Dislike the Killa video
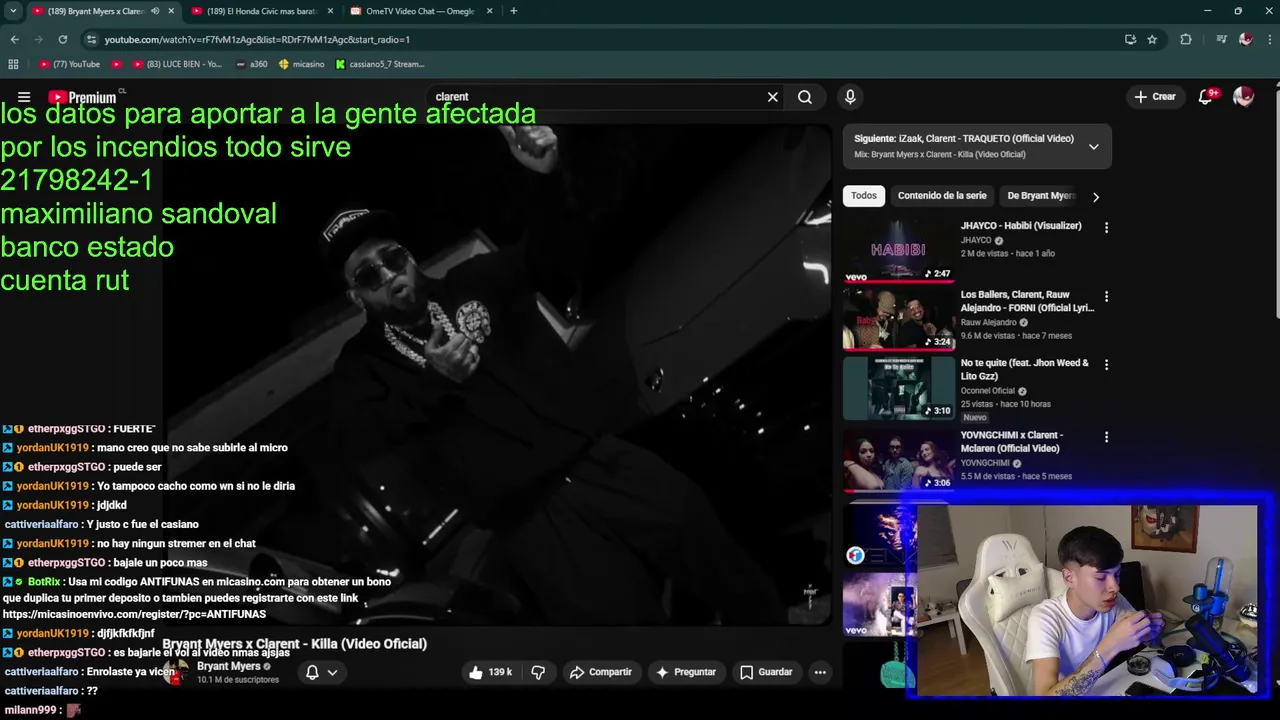The height and width of the screenshot is (720, 1280). pyautogui.click(x=538, y=672)
